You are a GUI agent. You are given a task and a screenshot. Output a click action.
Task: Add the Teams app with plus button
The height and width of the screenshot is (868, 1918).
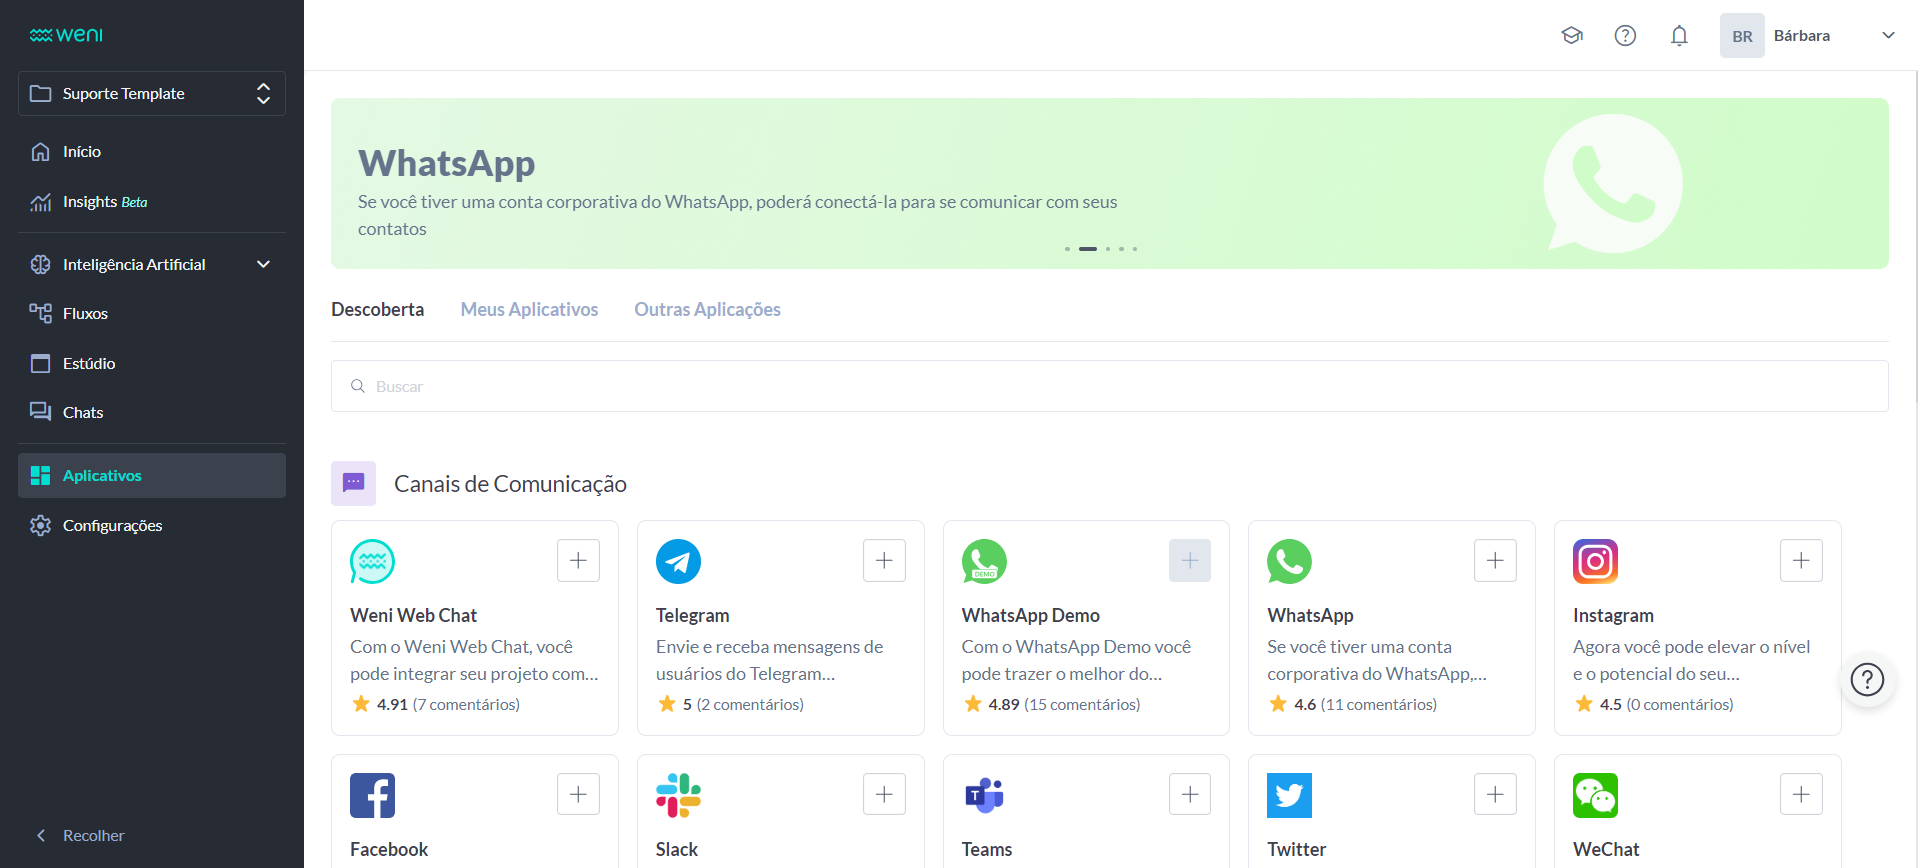1190,794
